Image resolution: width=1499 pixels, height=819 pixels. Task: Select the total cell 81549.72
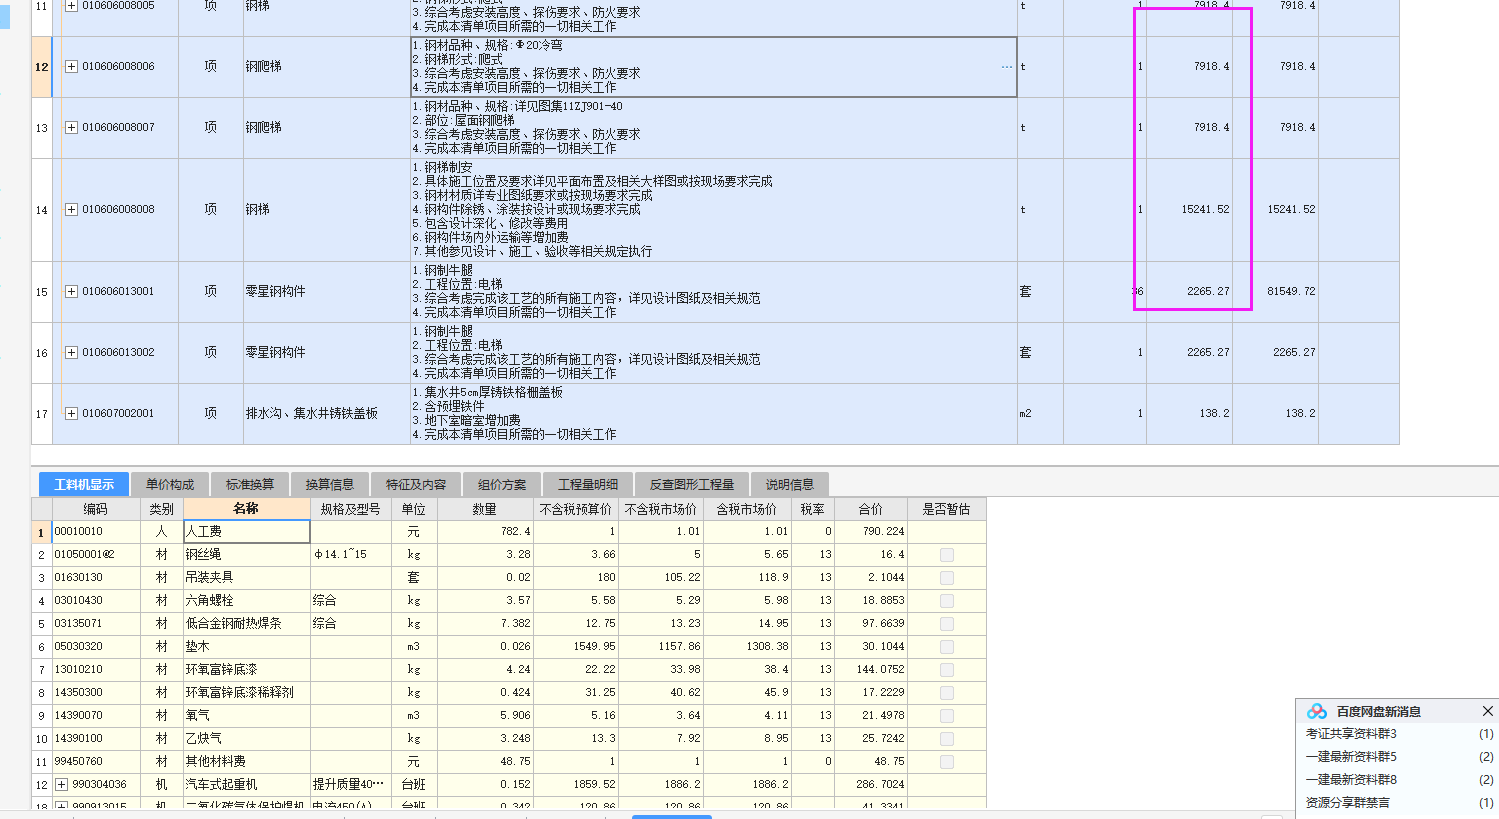pyautogui.click(x=1275, y=292)
